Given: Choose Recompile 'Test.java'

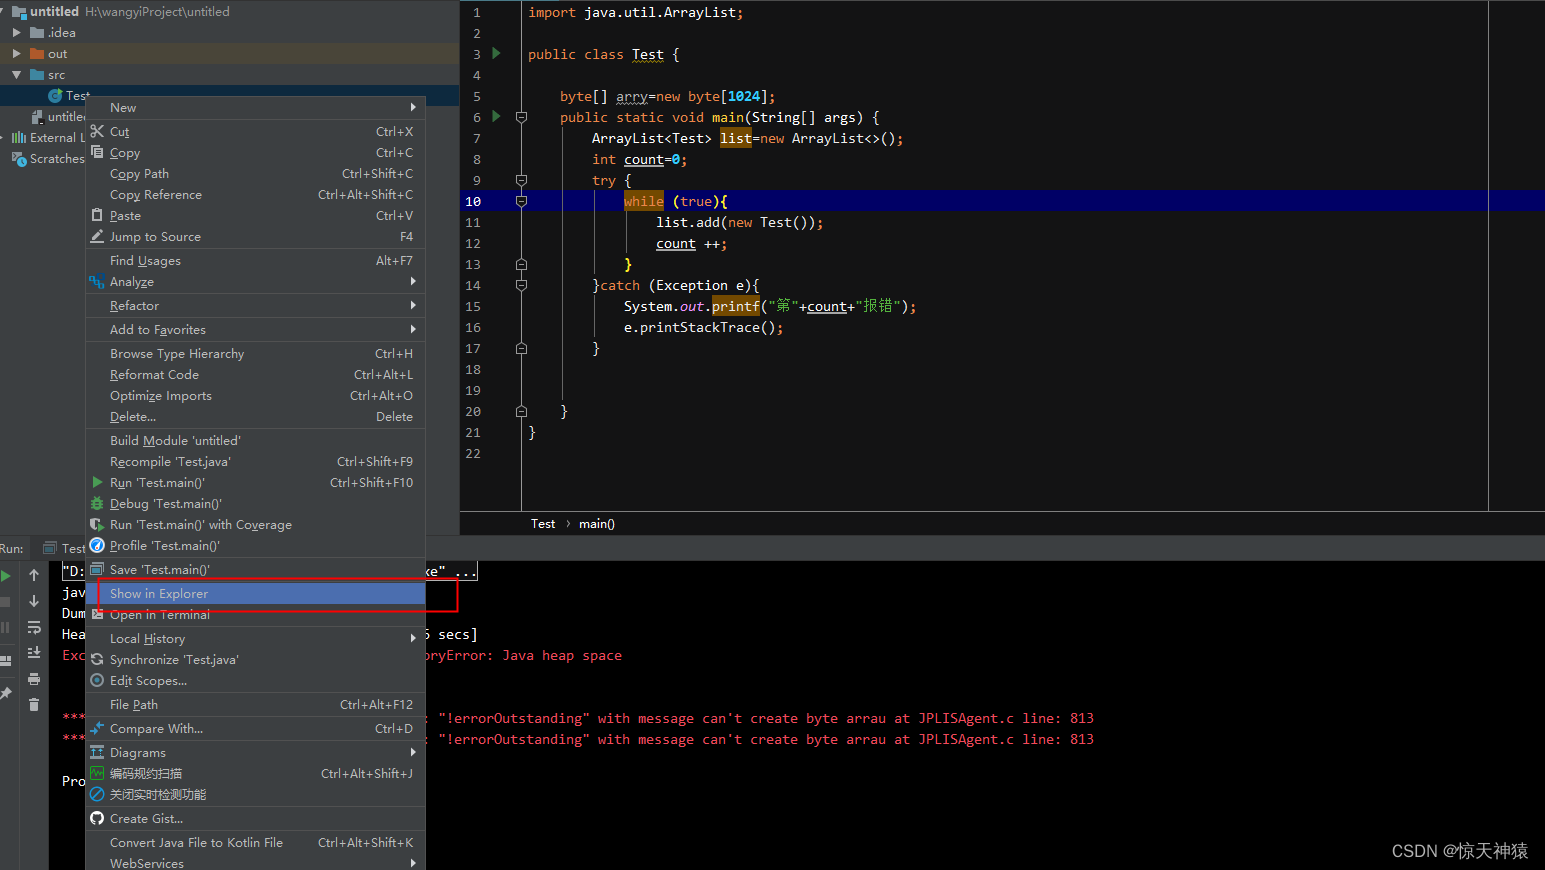Looking at the screenshot, I should click(x=255, y=461).
